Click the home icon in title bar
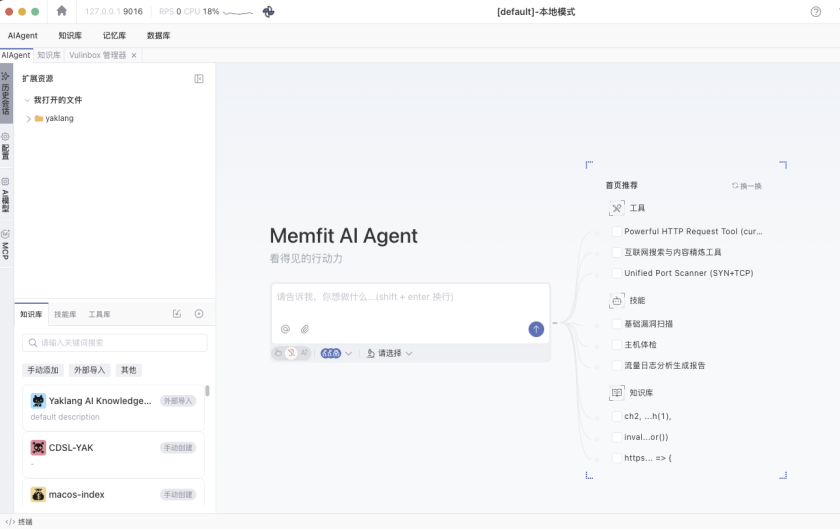Image resolution: width=840 pixels, height=529 pixels. 62,11
